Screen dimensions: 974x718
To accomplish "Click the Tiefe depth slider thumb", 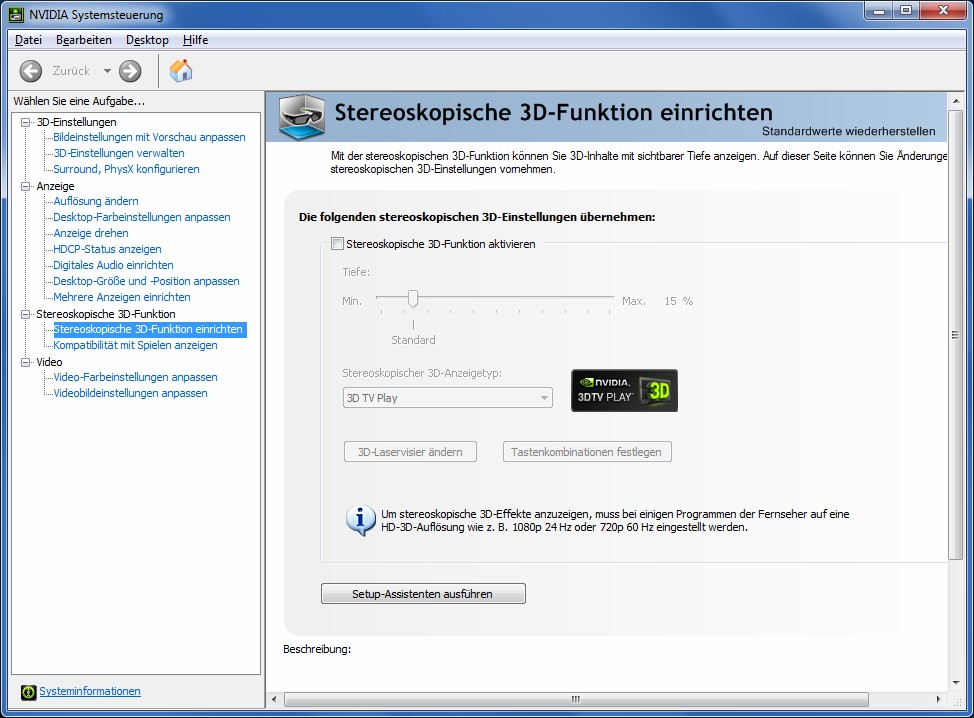I will tap(413, 299).
